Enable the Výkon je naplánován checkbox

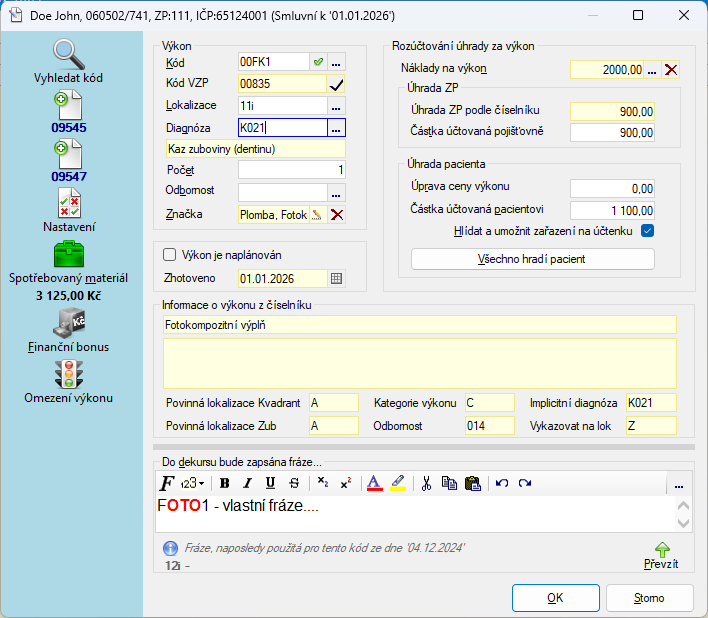[169, 254]
